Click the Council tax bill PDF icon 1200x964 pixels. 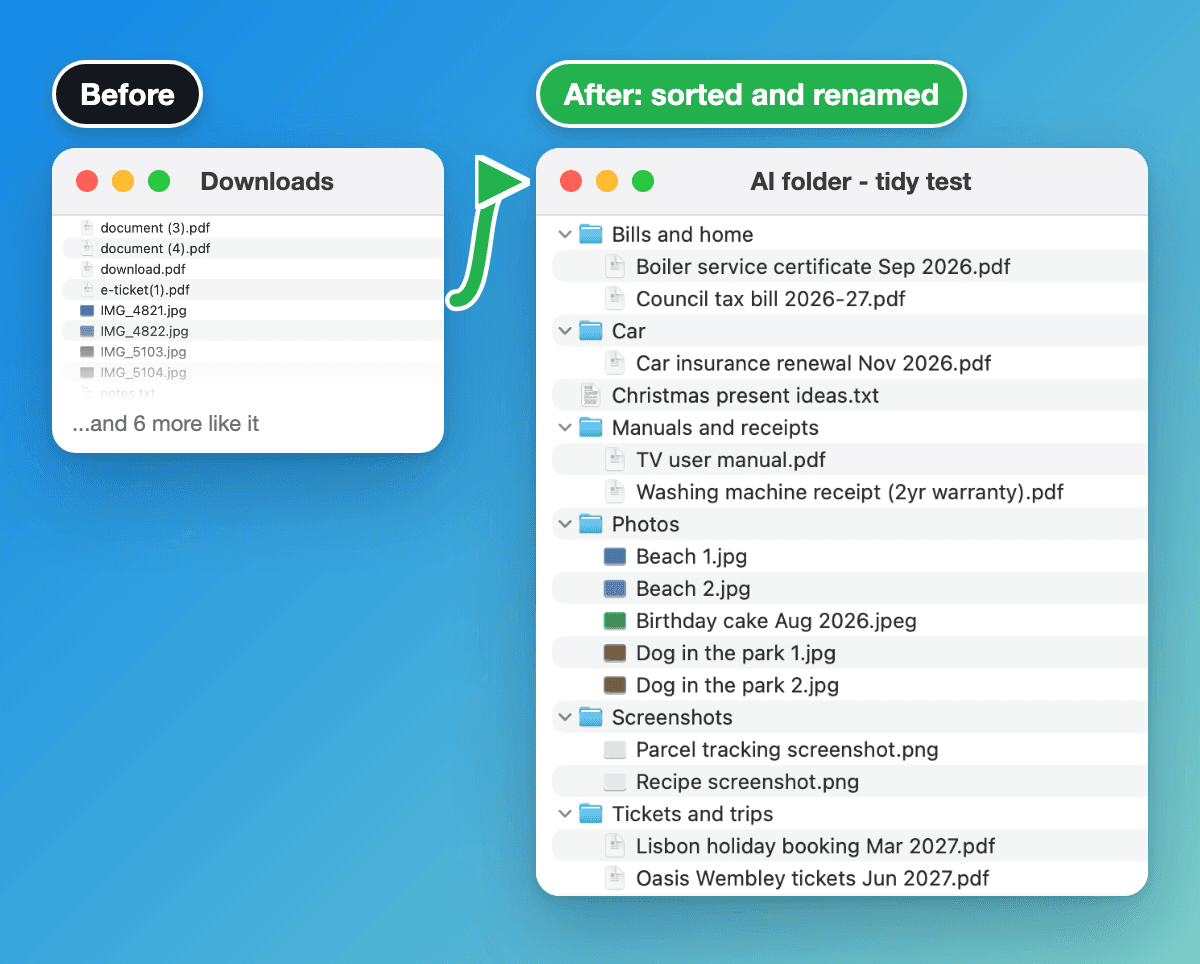(615, 299)
